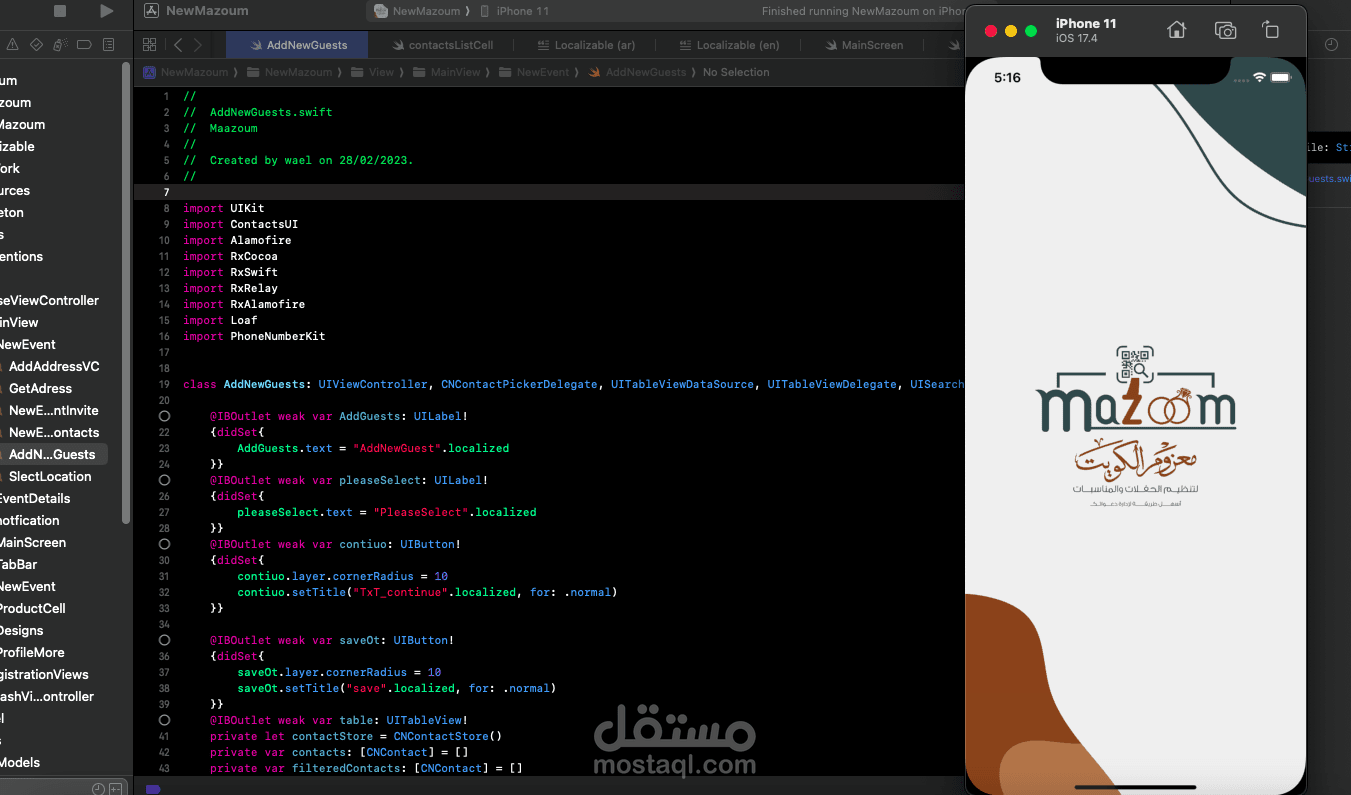
Task: Switch to the MainScreen tab
Action: click(863, 45)
